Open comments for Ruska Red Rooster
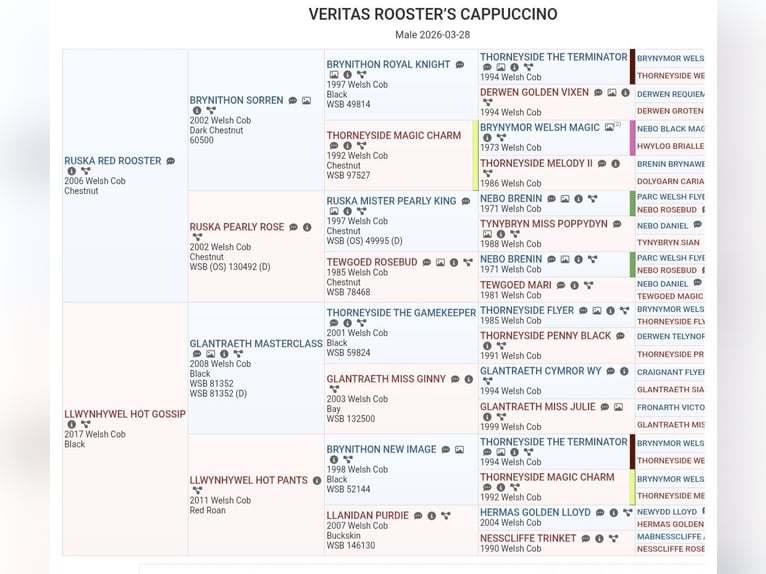The height and width of the screenshot is (574, 766). point(170,161)
